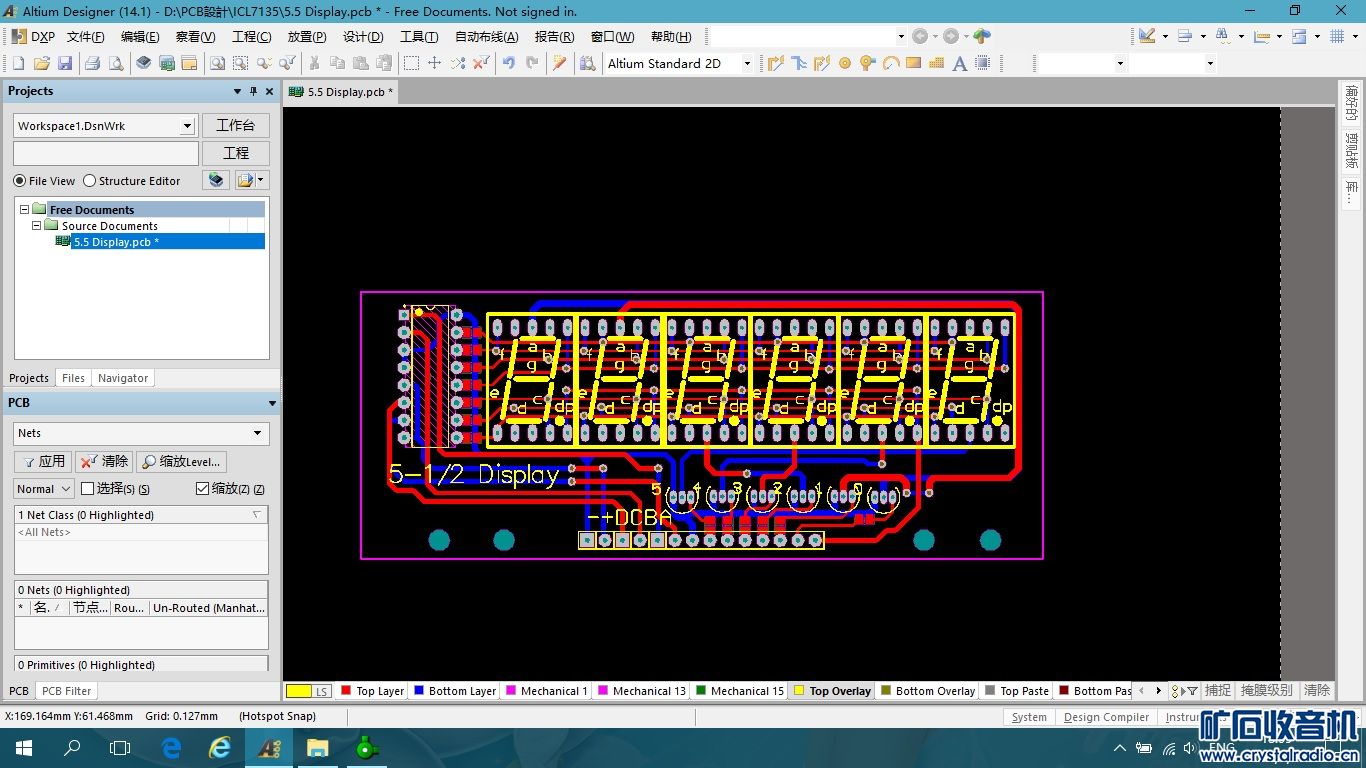Select the Place Arc tool icon
Screen dimensions: 1366x768
pos(890,63)
